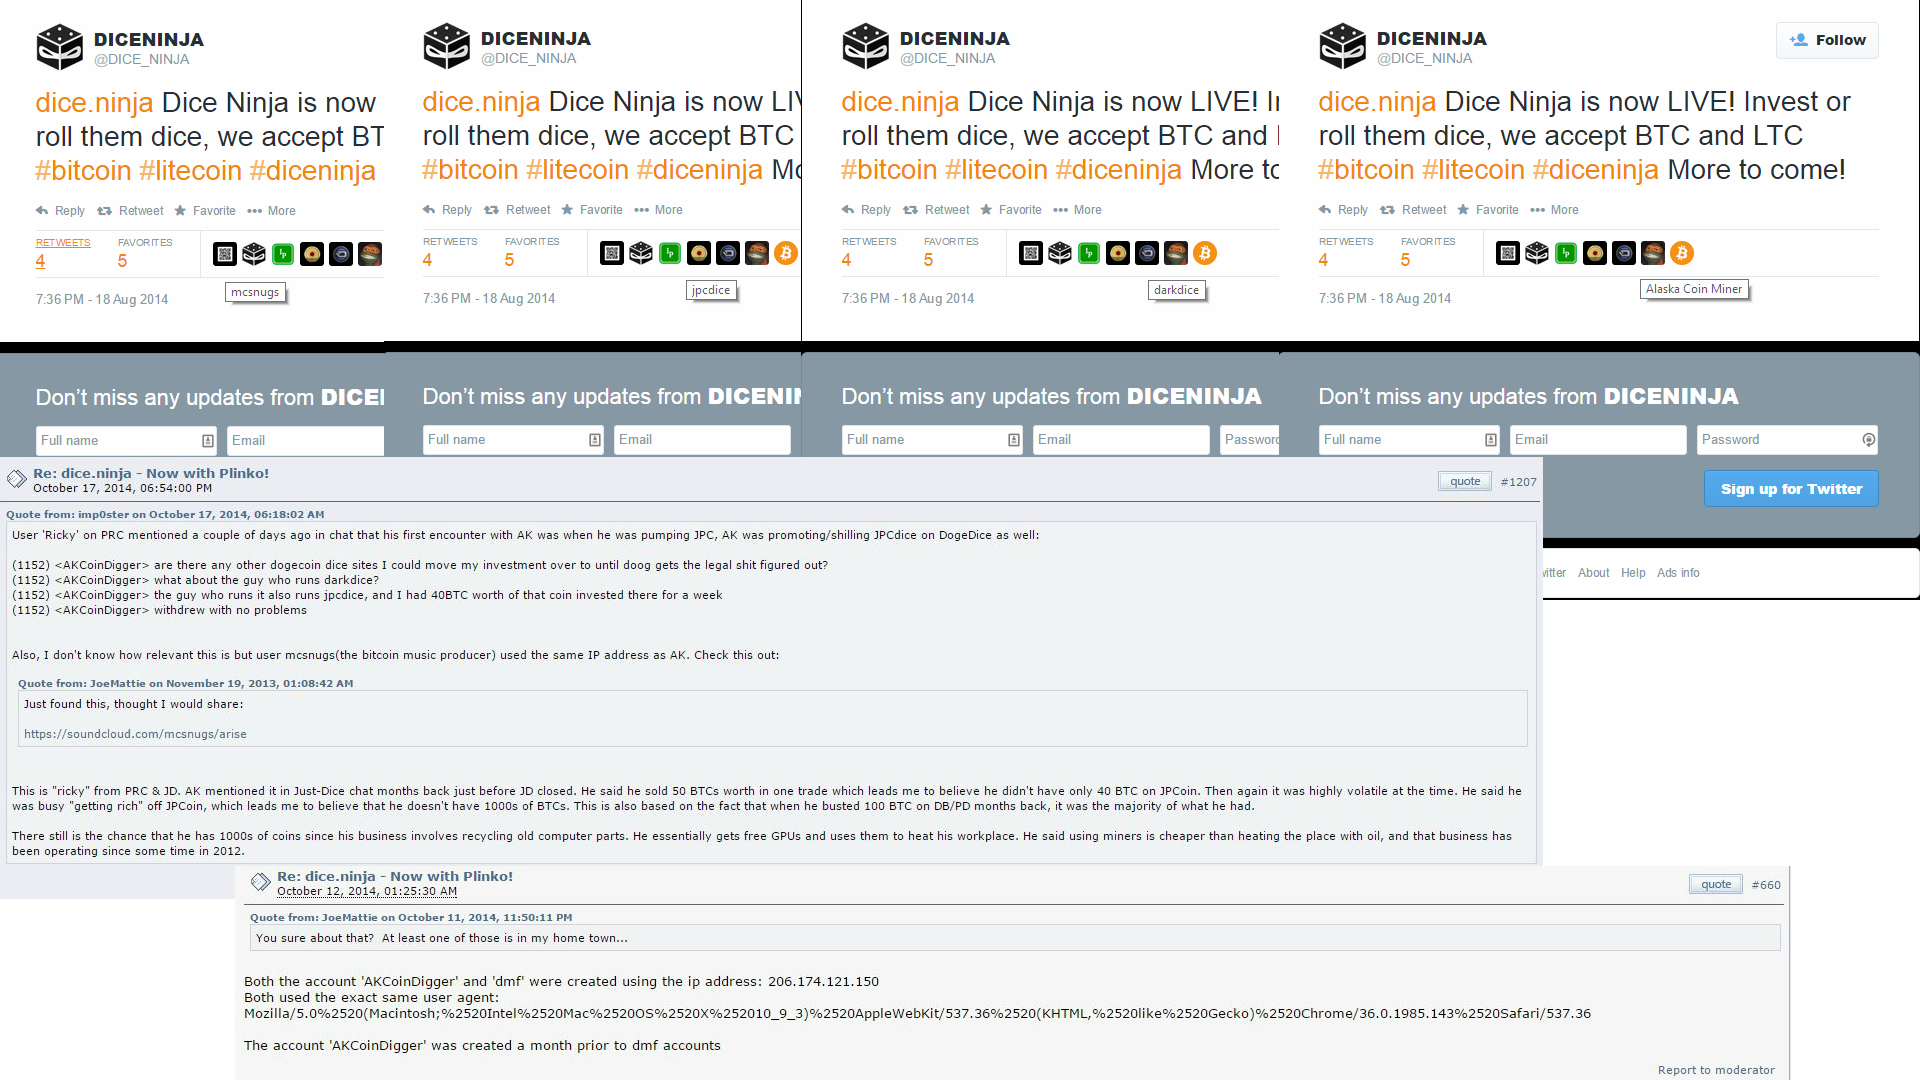Click the #litecoin hashtag in the darkdice-tooltip tweet
Screen dimensions: 1920x1080
click(996, 170)
